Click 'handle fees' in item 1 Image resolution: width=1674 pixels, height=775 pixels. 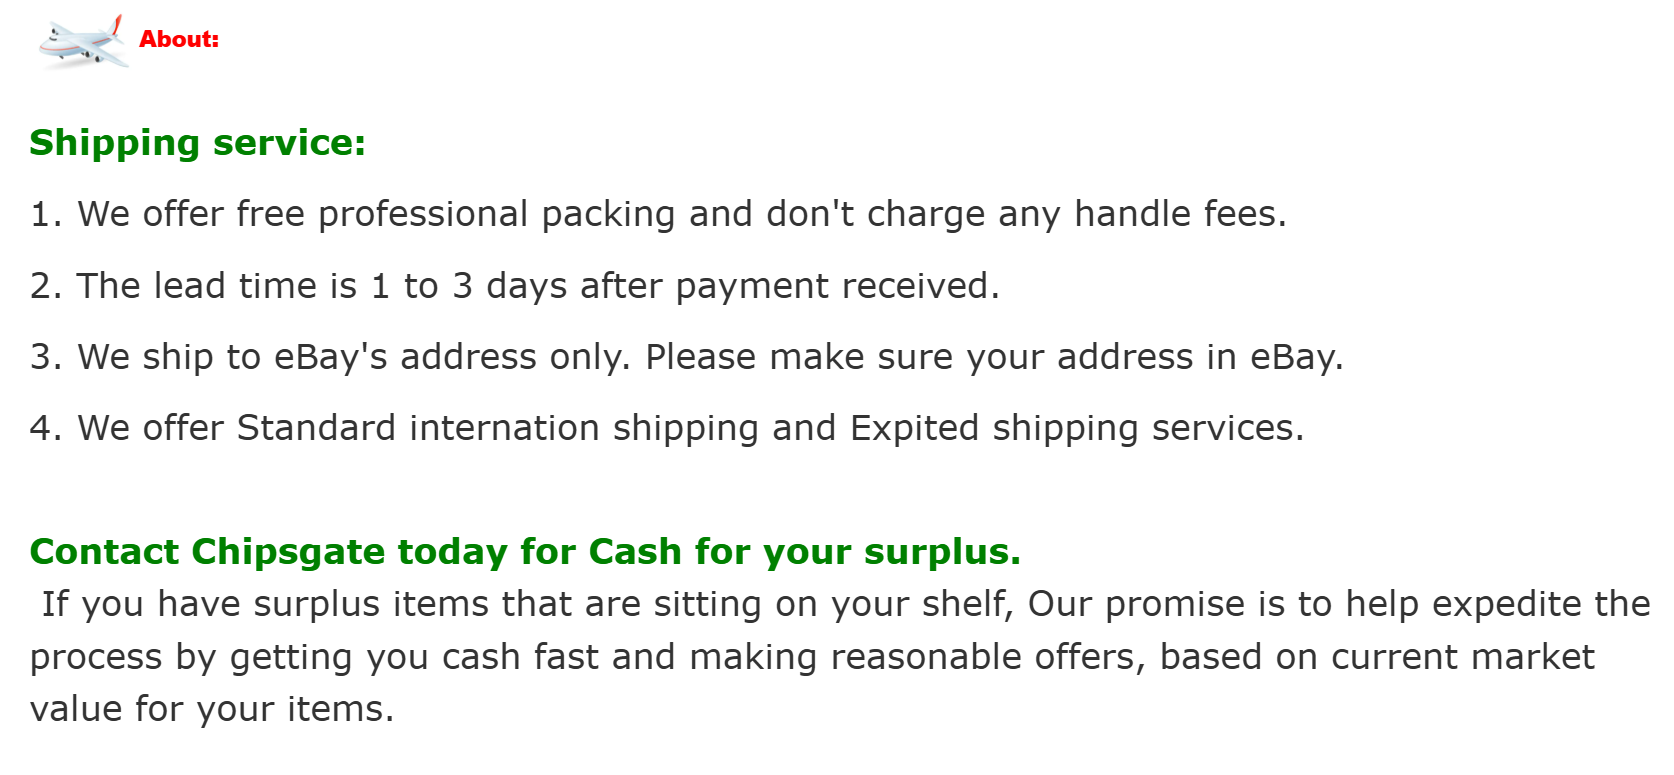1180,214
